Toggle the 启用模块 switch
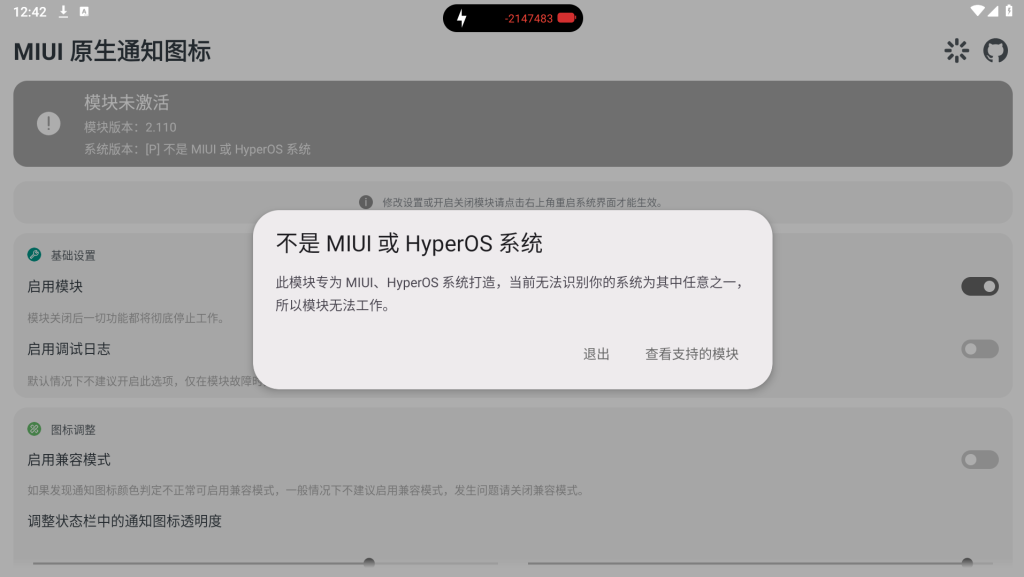The height and width of the screenshot is (577, 1024). coord(979,287)
